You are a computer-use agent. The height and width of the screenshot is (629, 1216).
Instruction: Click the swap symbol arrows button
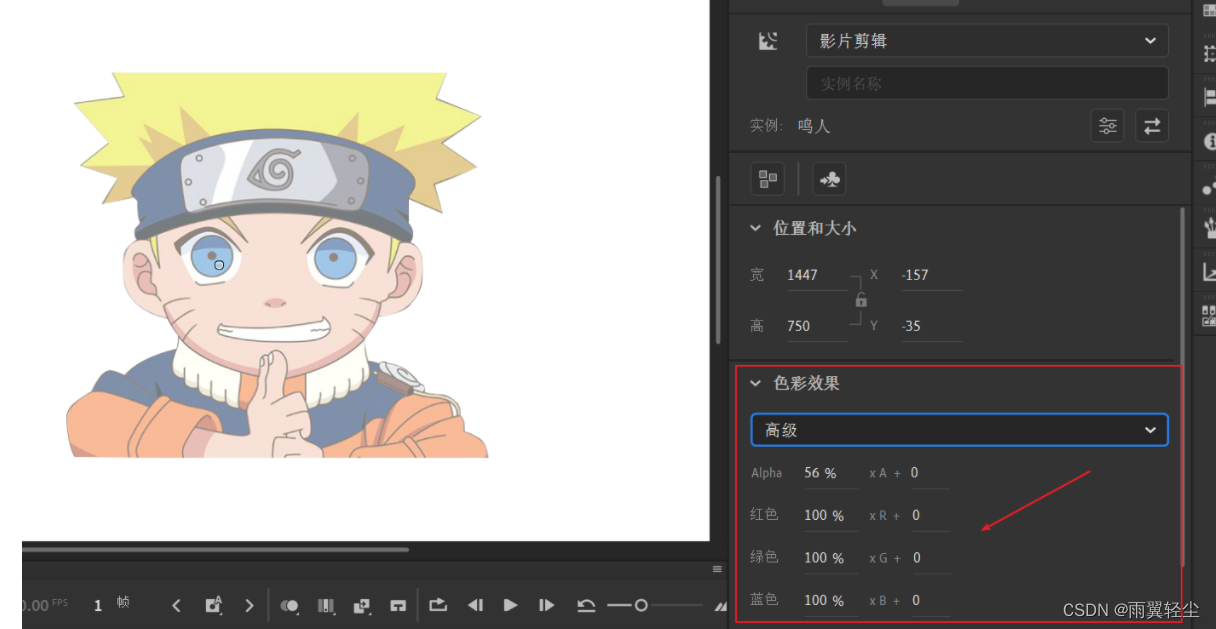click(1152, 126)
